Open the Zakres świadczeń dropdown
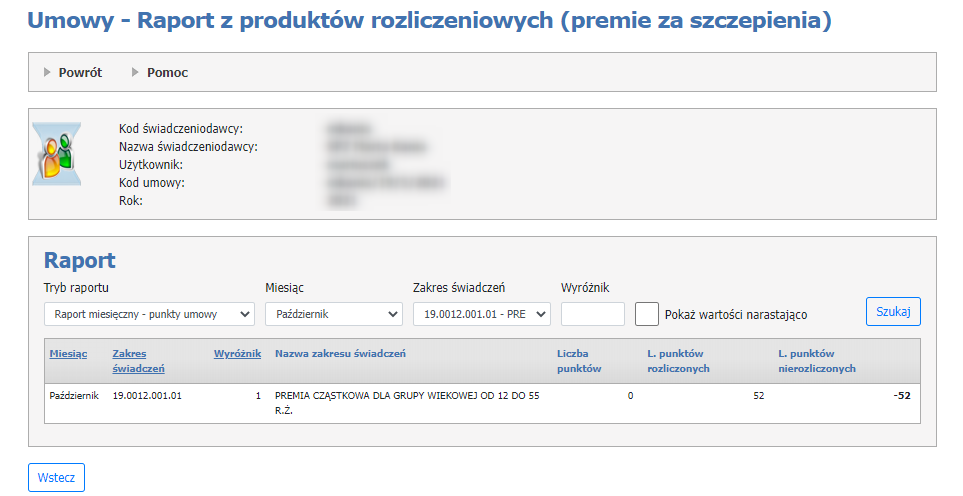The width and height of the screenshot is (963, 496). [x=481, y=314]
